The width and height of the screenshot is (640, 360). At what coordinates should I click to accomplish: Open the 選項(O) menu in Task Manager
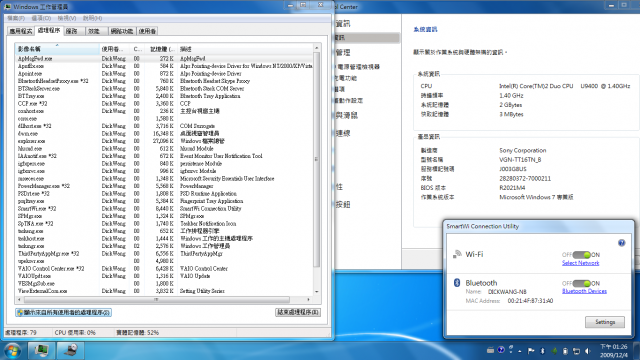tap(41, 18)
